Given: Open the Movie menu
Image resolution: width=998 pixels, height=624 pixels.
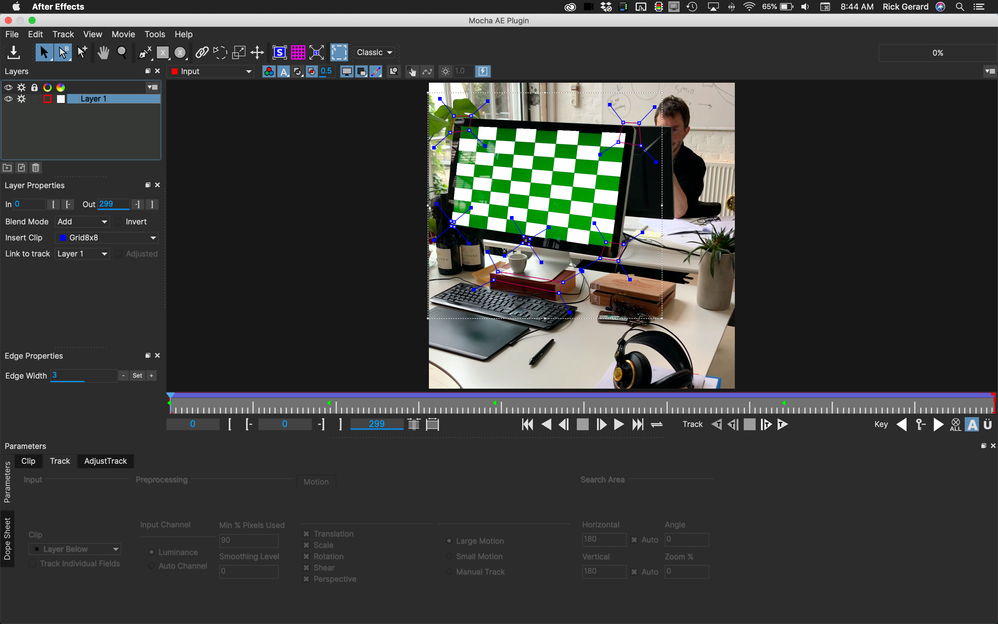Looking at the screenshot, I should tap(123, 34).
